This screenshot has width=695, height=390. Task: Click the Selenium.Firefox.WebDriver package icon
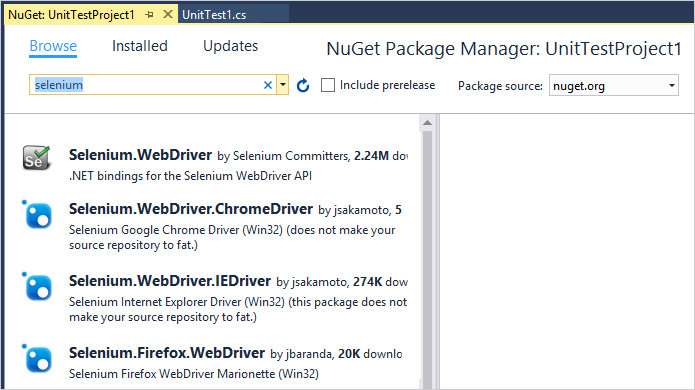38,359
